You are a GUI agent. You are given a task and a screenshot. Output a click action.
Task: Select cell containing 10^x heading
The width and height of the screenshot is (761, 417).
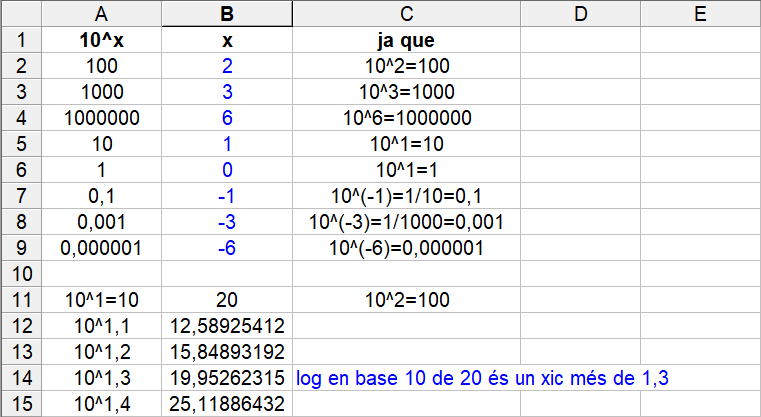pyautogui.click(x=102, y=41)
